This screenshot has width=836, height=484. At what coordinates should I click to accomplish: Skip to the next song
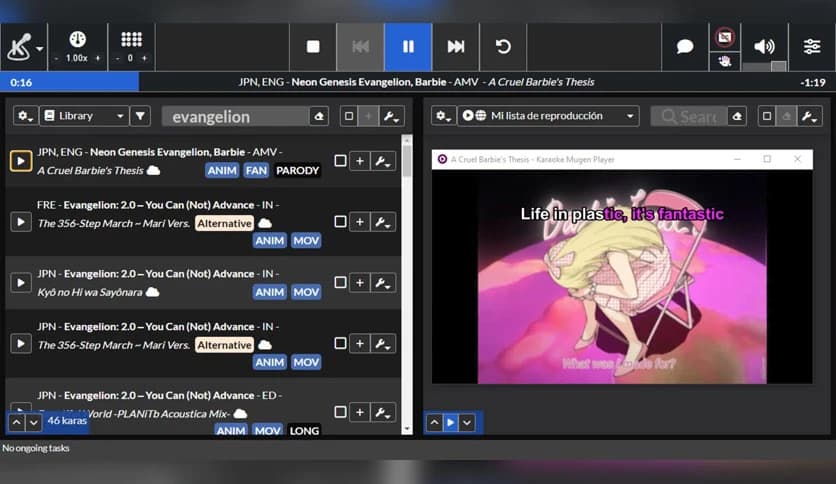click(x=455, y=47)
